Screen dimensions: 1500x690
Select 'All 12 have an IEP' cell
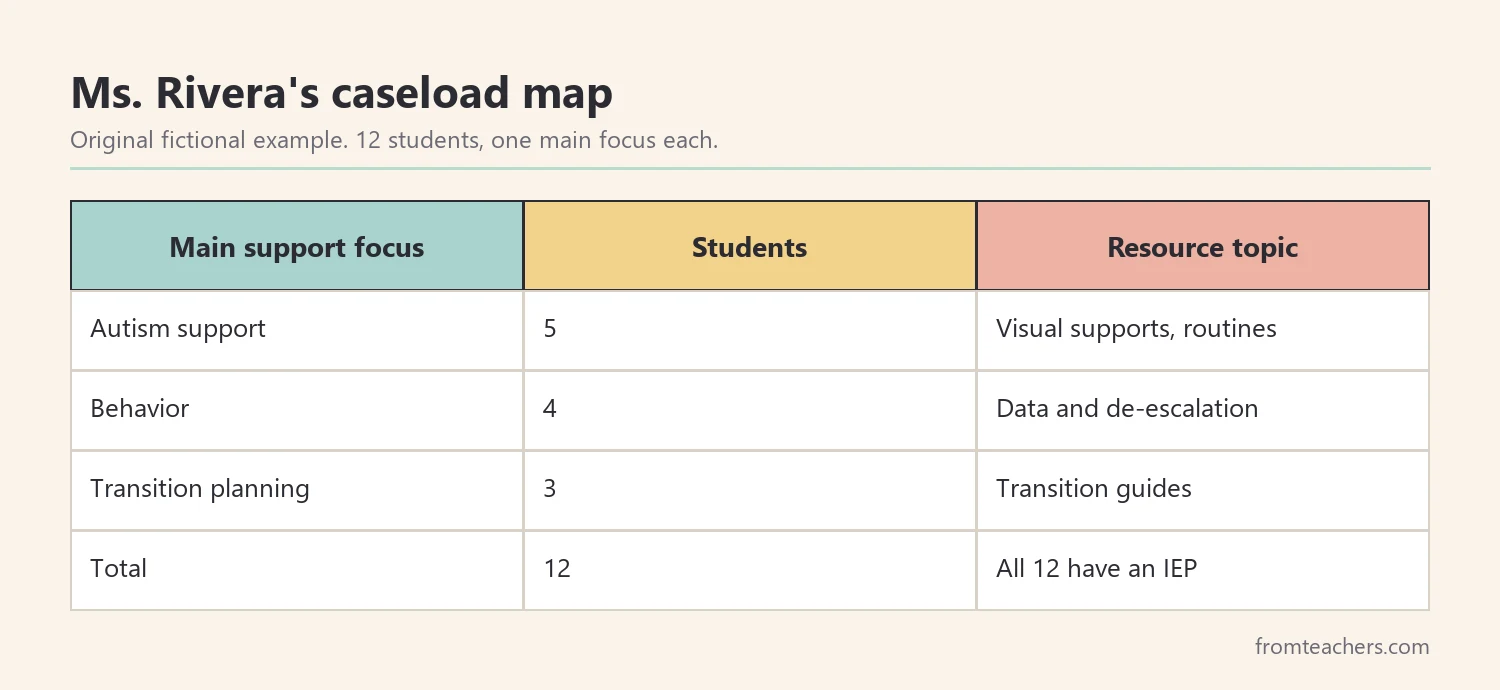[1203, 570]
